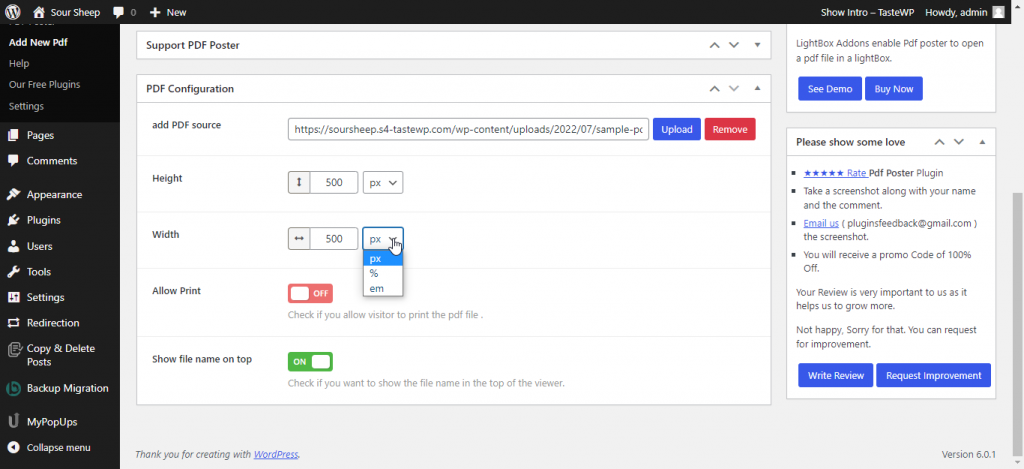Click the Height vertical arrow icon
Image resolution: width=1024 pixels, height=469 pixels.
pyautogui.click(x=299, y=182)
